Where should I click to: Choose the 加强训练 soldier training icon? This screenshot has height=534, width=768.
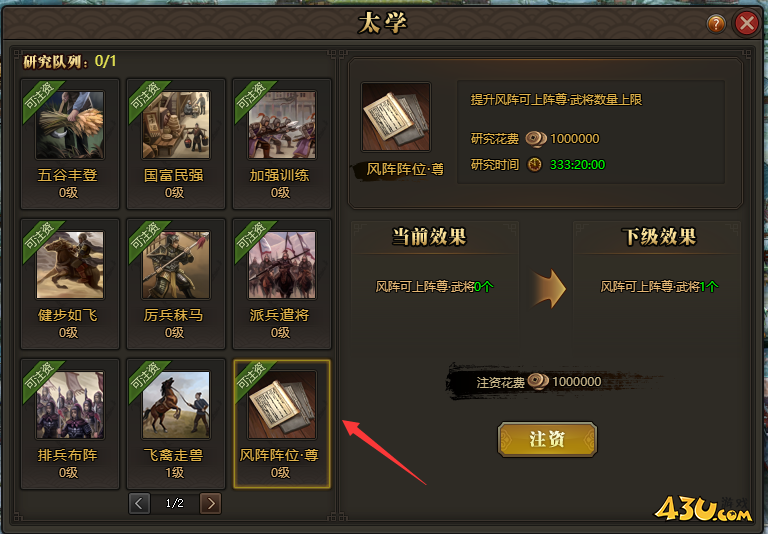(x=282, y=125)
